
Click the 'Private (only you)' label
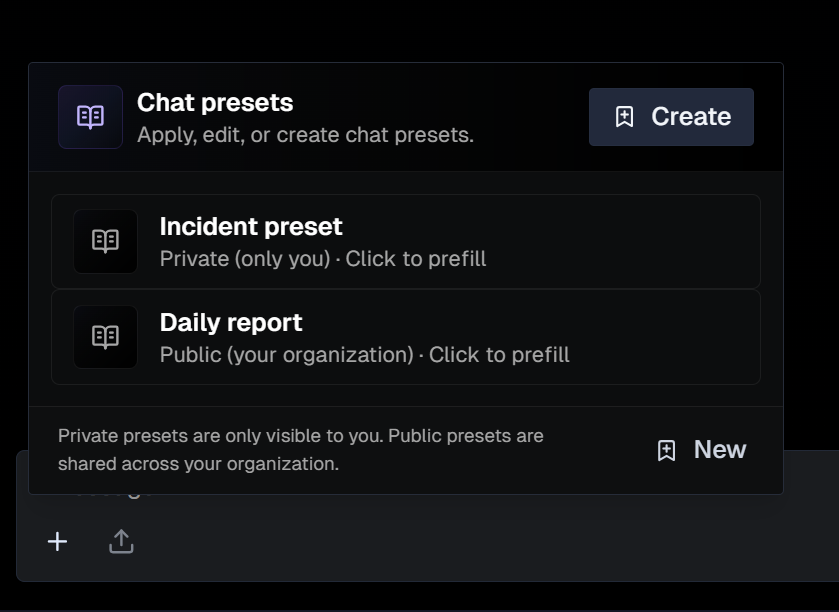247,256
